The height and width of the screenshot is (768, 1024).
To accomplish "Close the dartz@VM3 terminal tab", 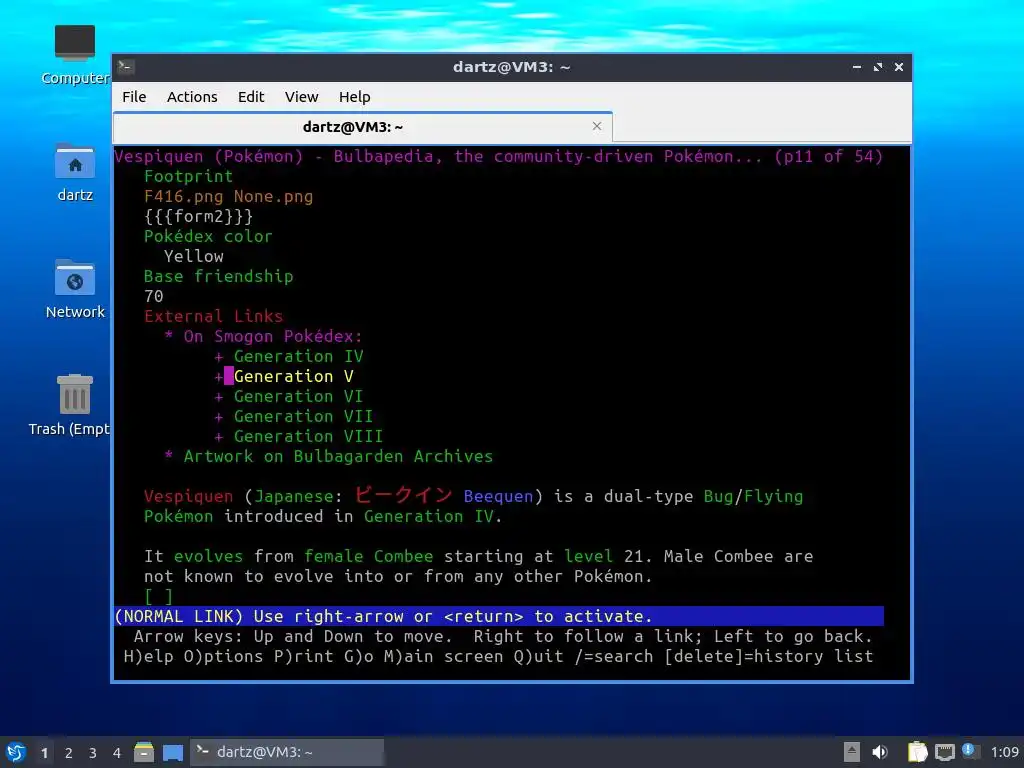I will click(596, 126).
